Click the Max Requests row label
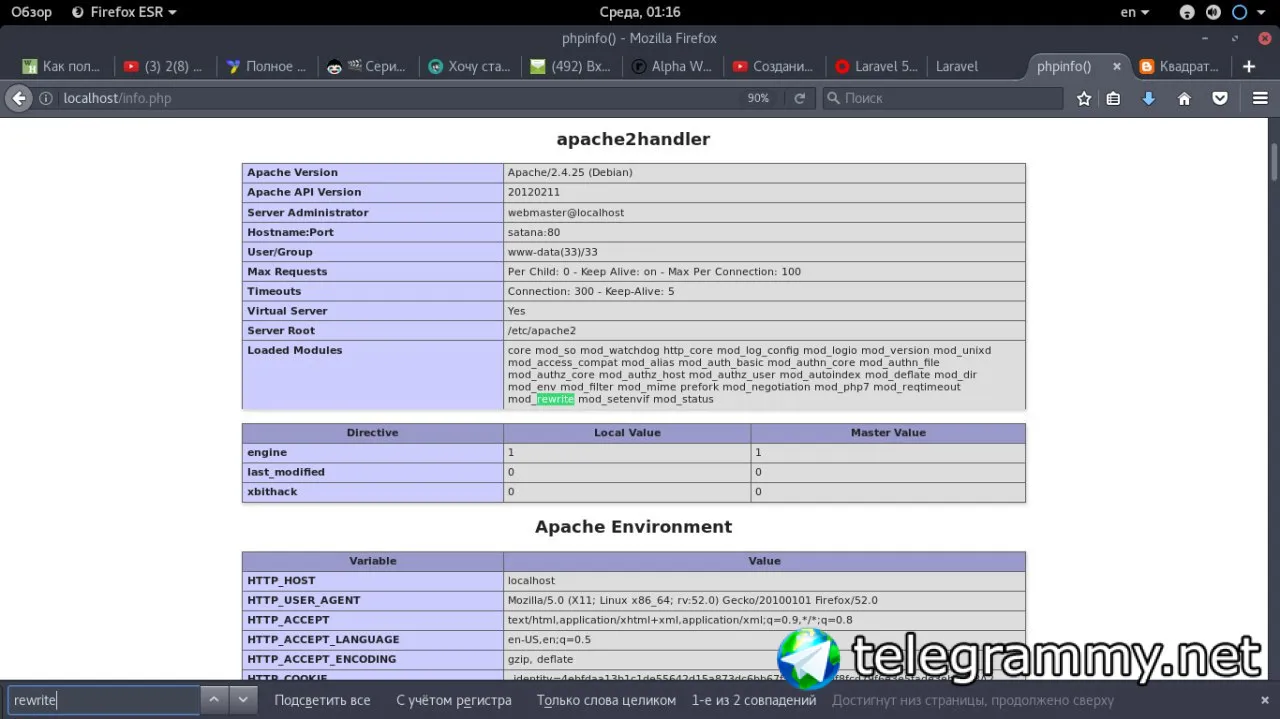Viewport: 1280px width, 719px height. coord(288,272)
